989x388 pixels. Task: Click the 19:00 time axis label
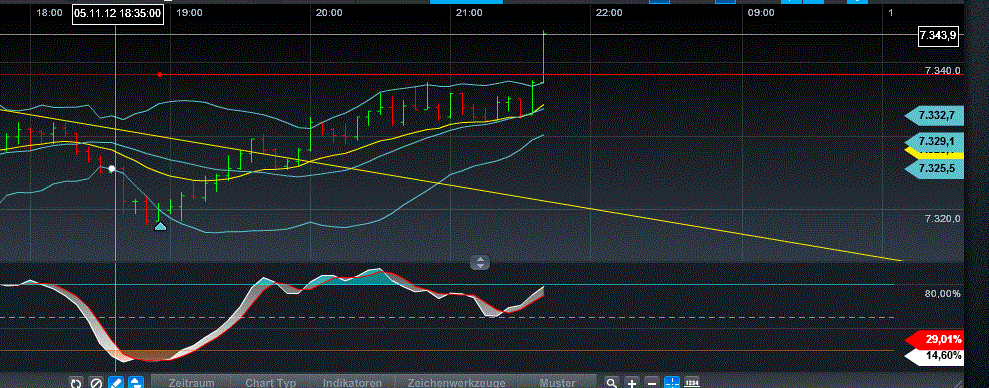pyautogui.click(x=189, y=13)
